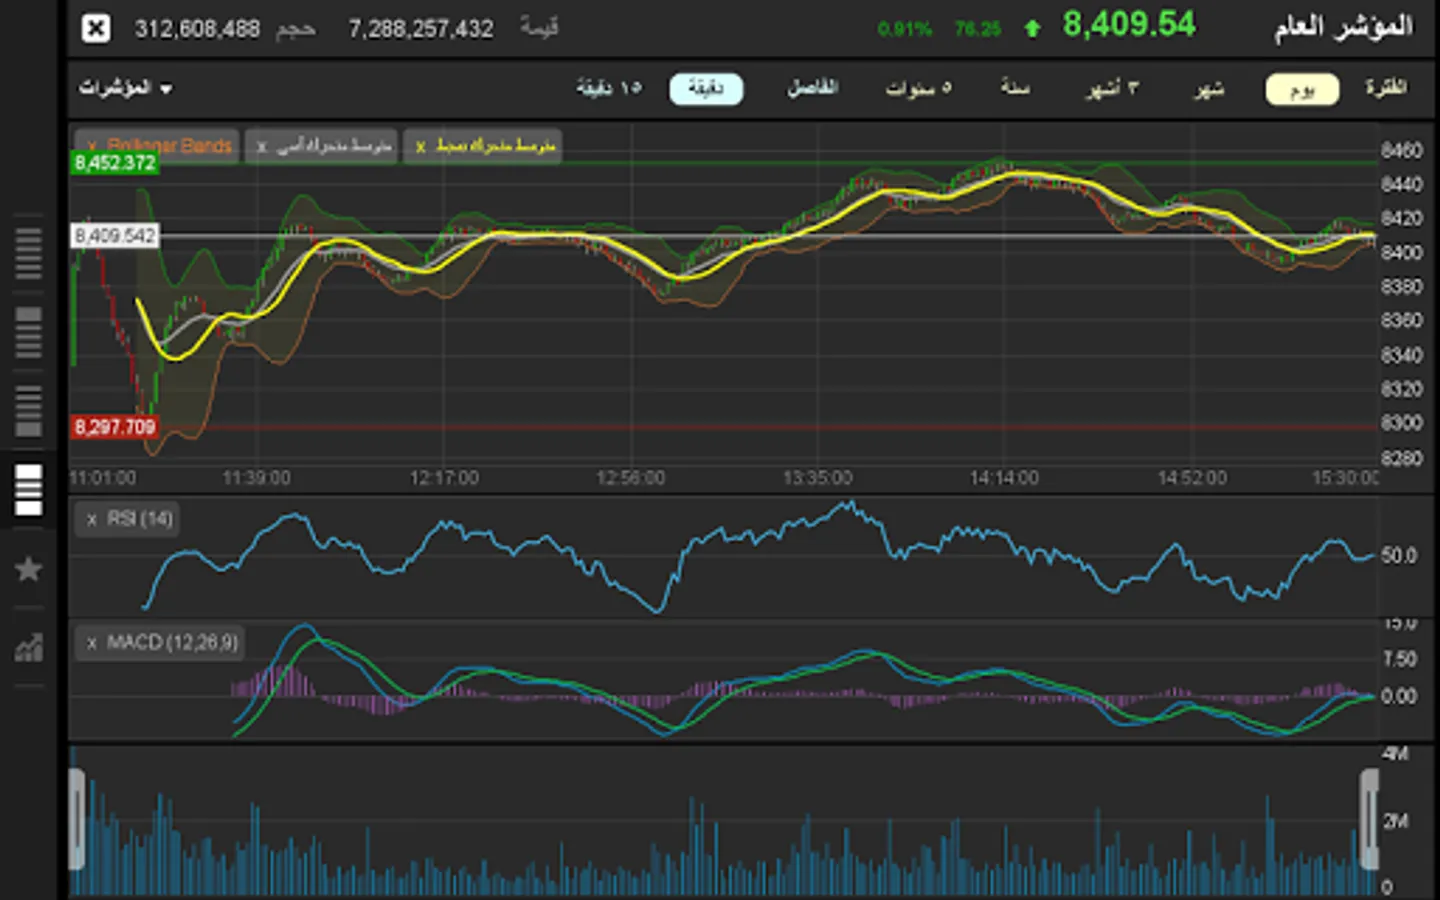Select the first layout icon in sidebar

(x=29, y=253)
